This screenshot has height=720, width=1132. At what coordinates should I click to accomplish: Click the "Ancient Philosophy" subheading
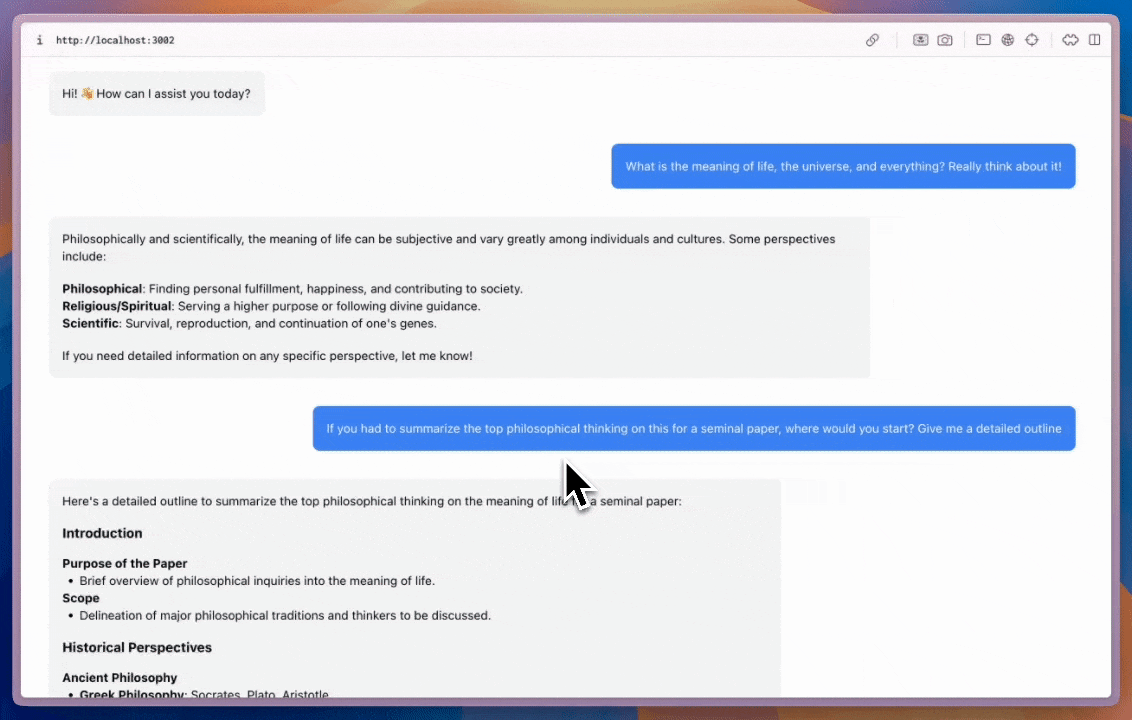[119, 677]
